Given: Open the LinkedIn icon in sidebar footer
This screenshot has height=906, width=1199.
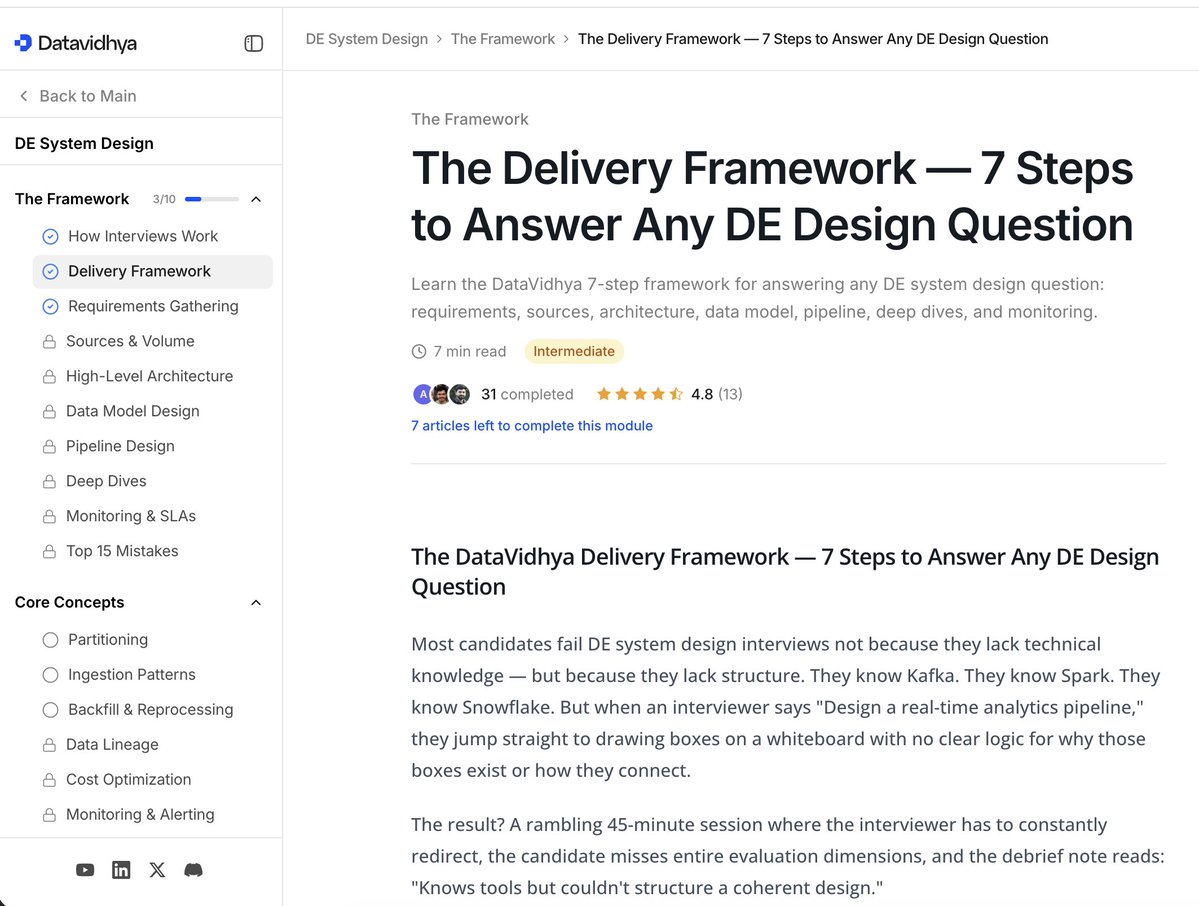Looking at the screenshot, I should [121, 870].
